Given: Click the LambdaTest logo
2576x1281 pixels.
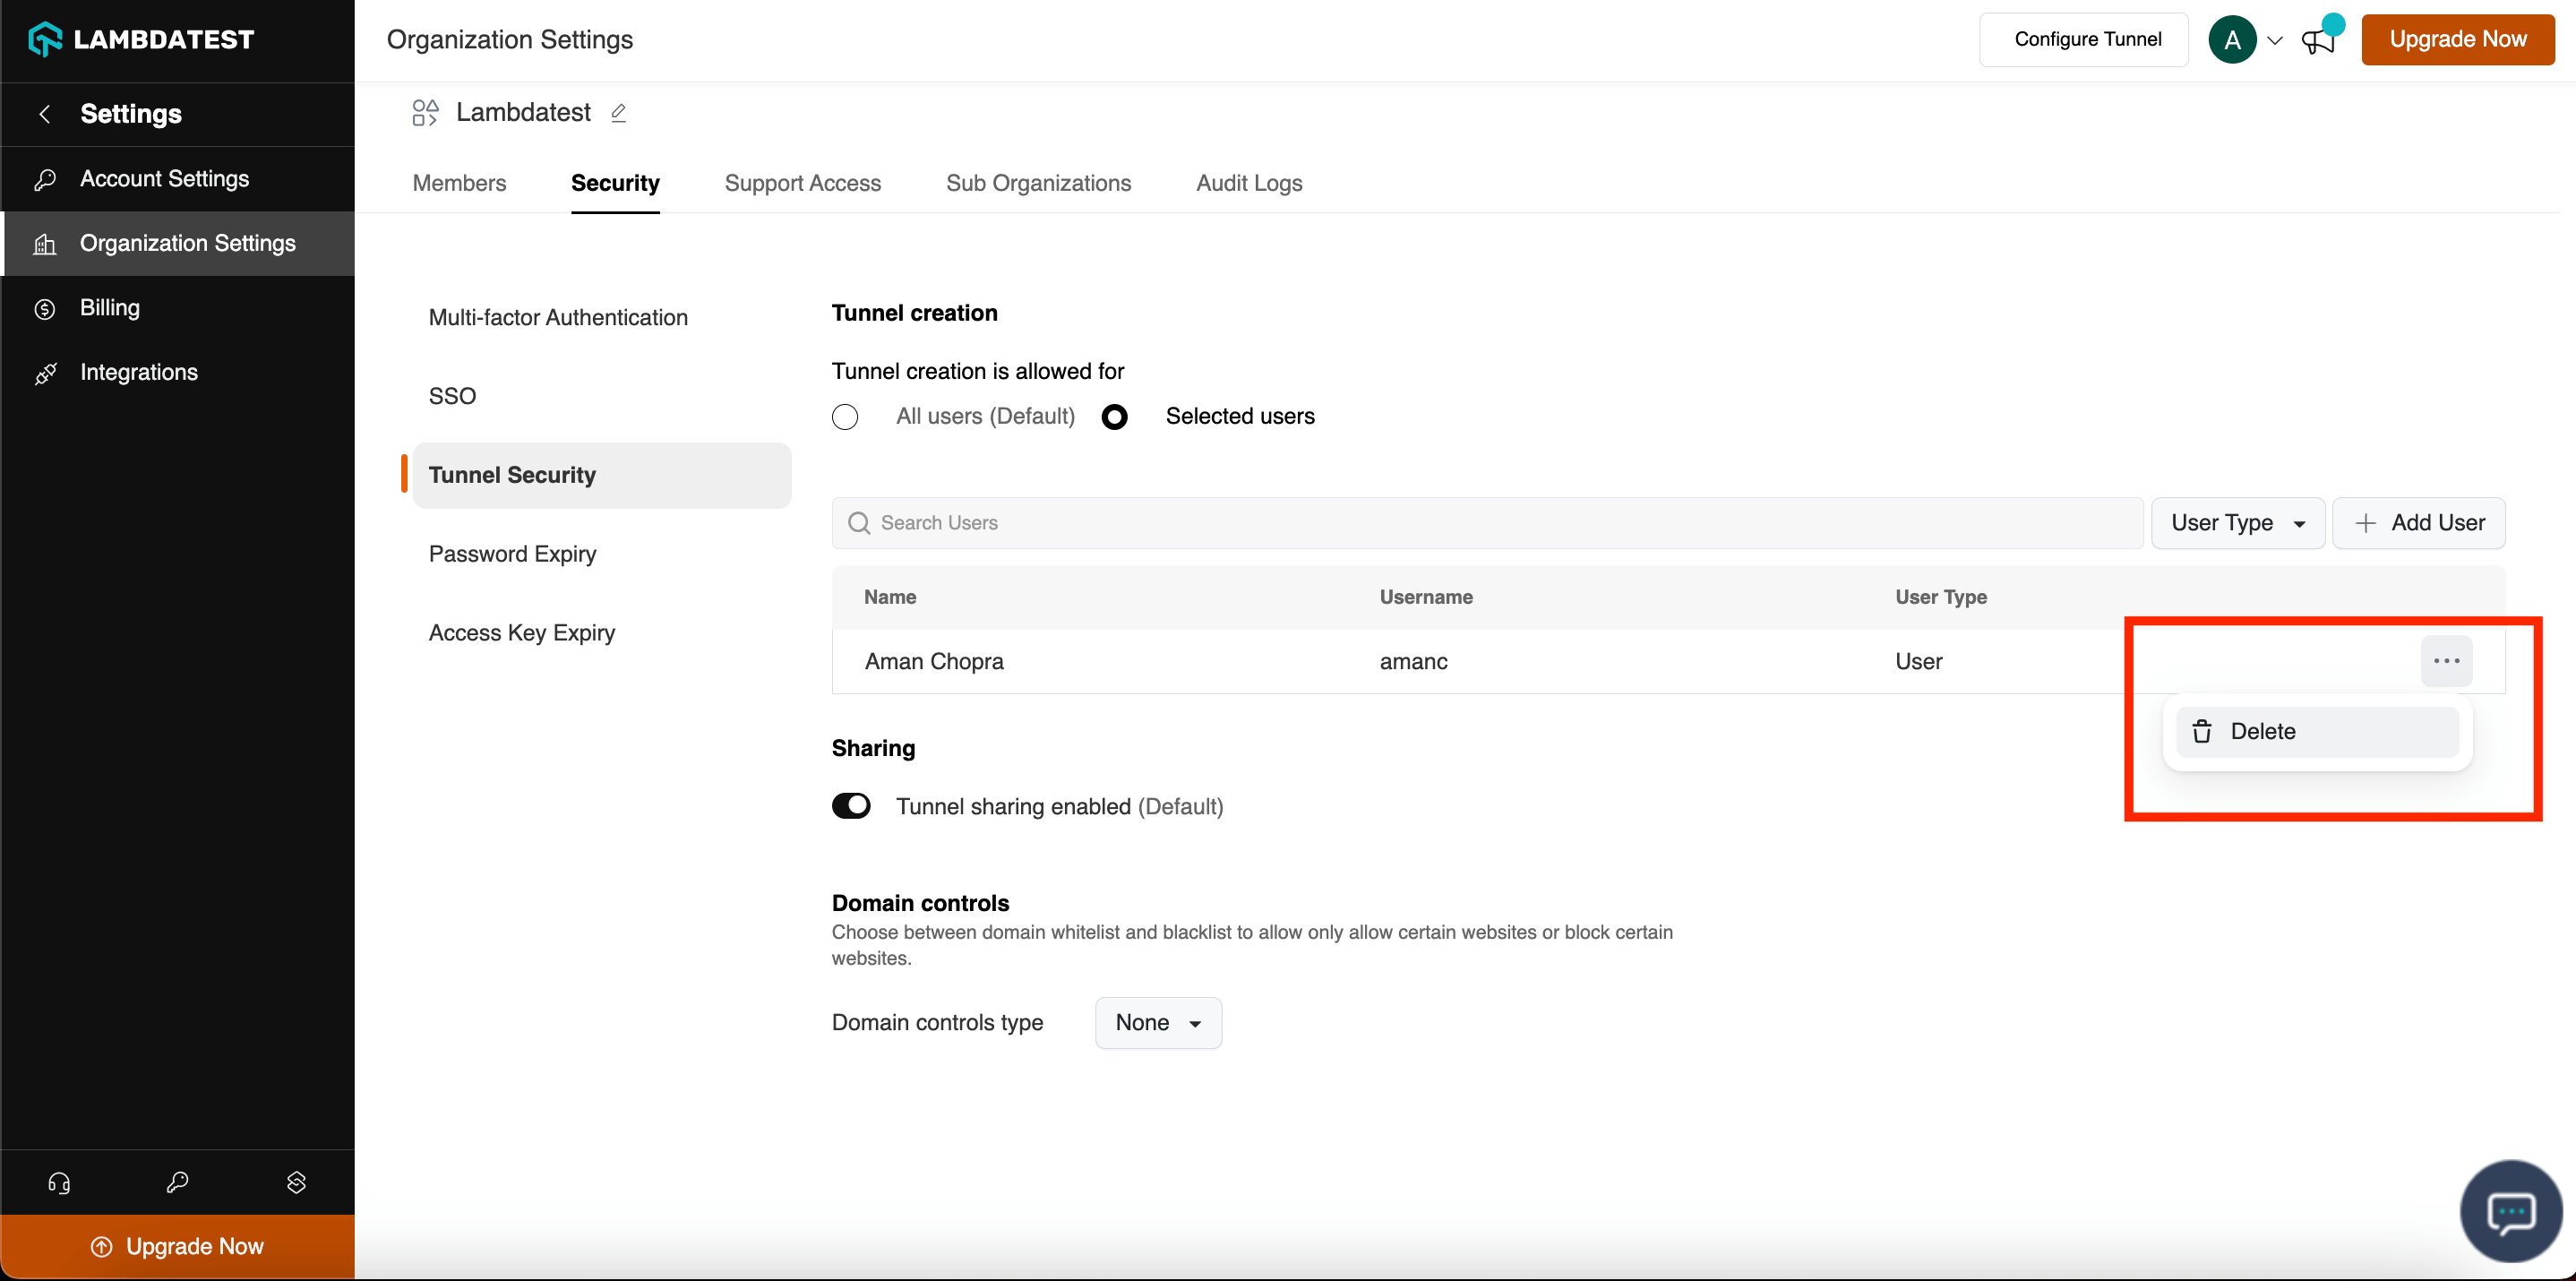Looking at the screenshot, I should pos(142,39).
